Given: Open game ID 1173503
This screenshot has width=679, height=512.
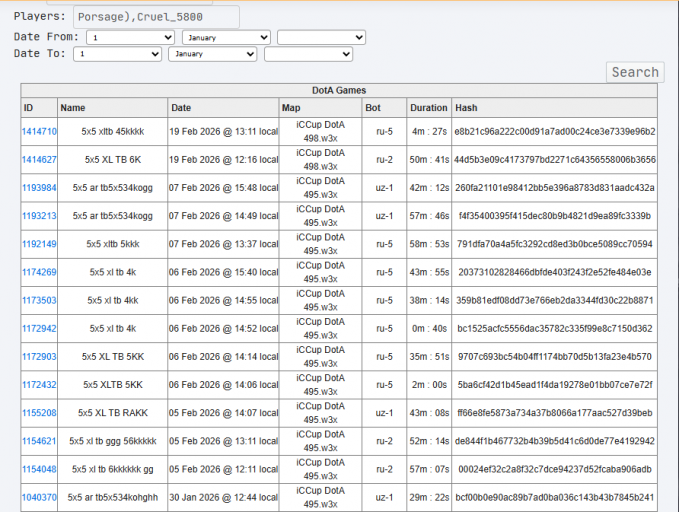Looking at the screenshot, I should coord(39,301).
